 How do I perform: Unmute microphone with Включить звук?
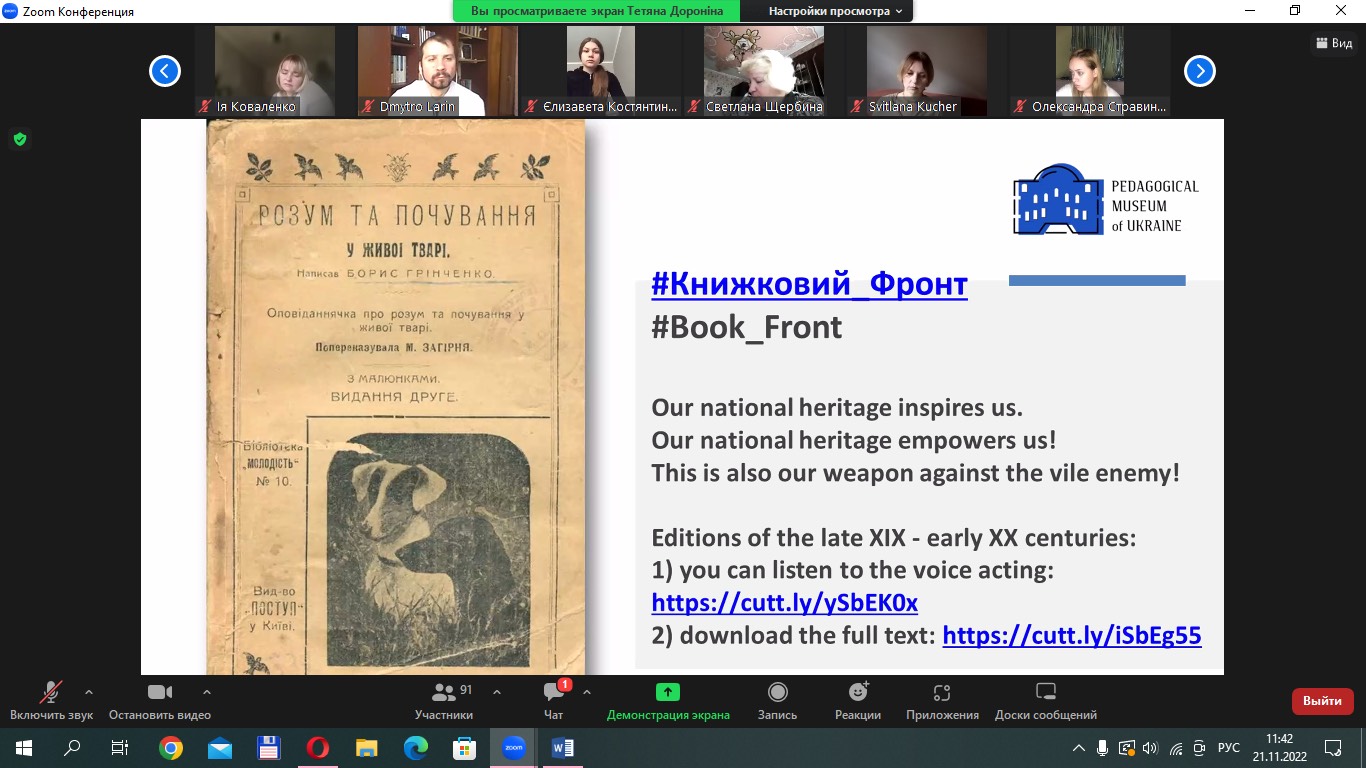50,692
